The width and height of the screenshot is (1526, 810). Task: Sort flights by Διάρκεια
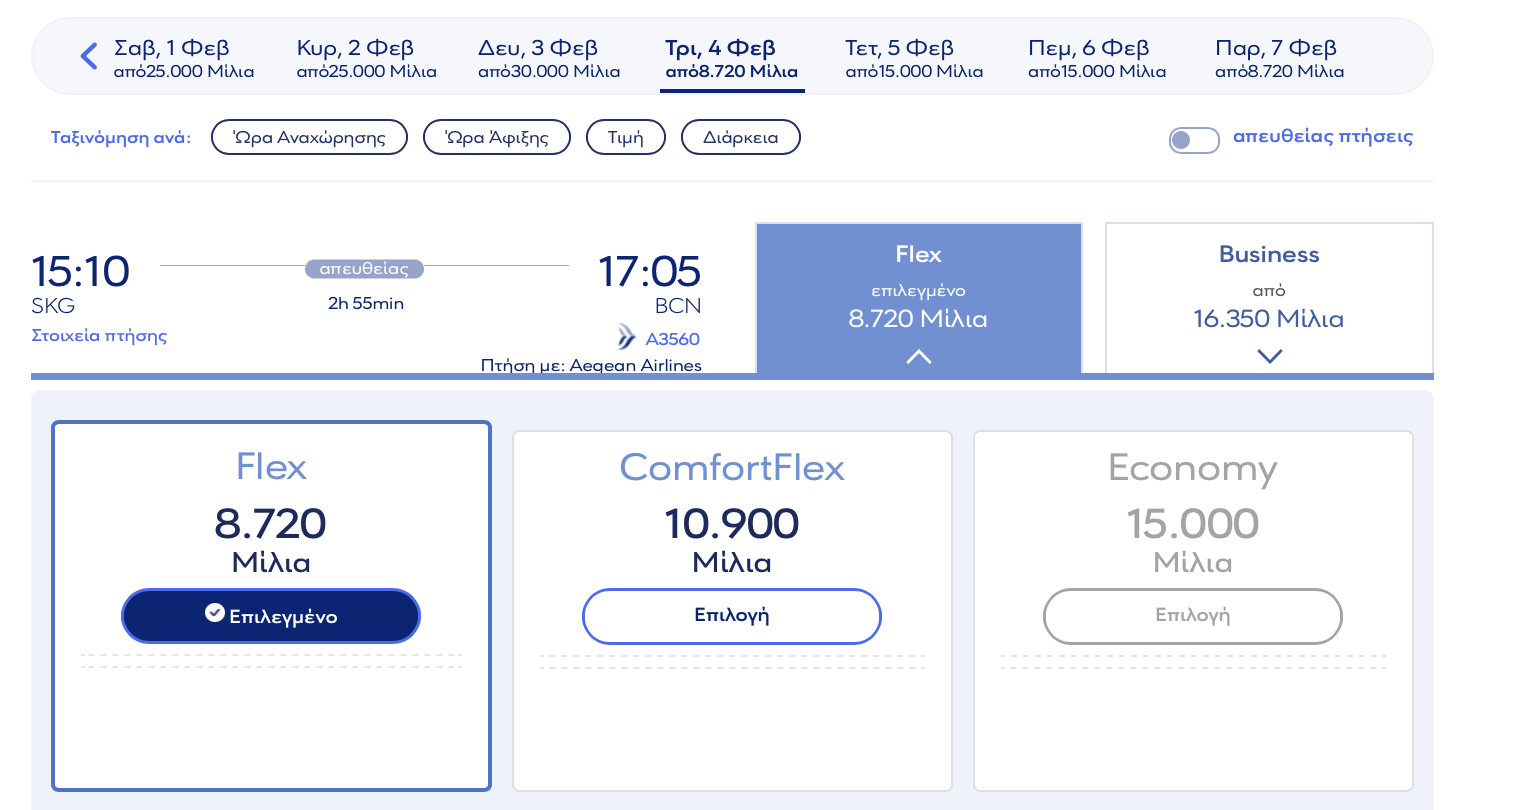coord(740,138)
